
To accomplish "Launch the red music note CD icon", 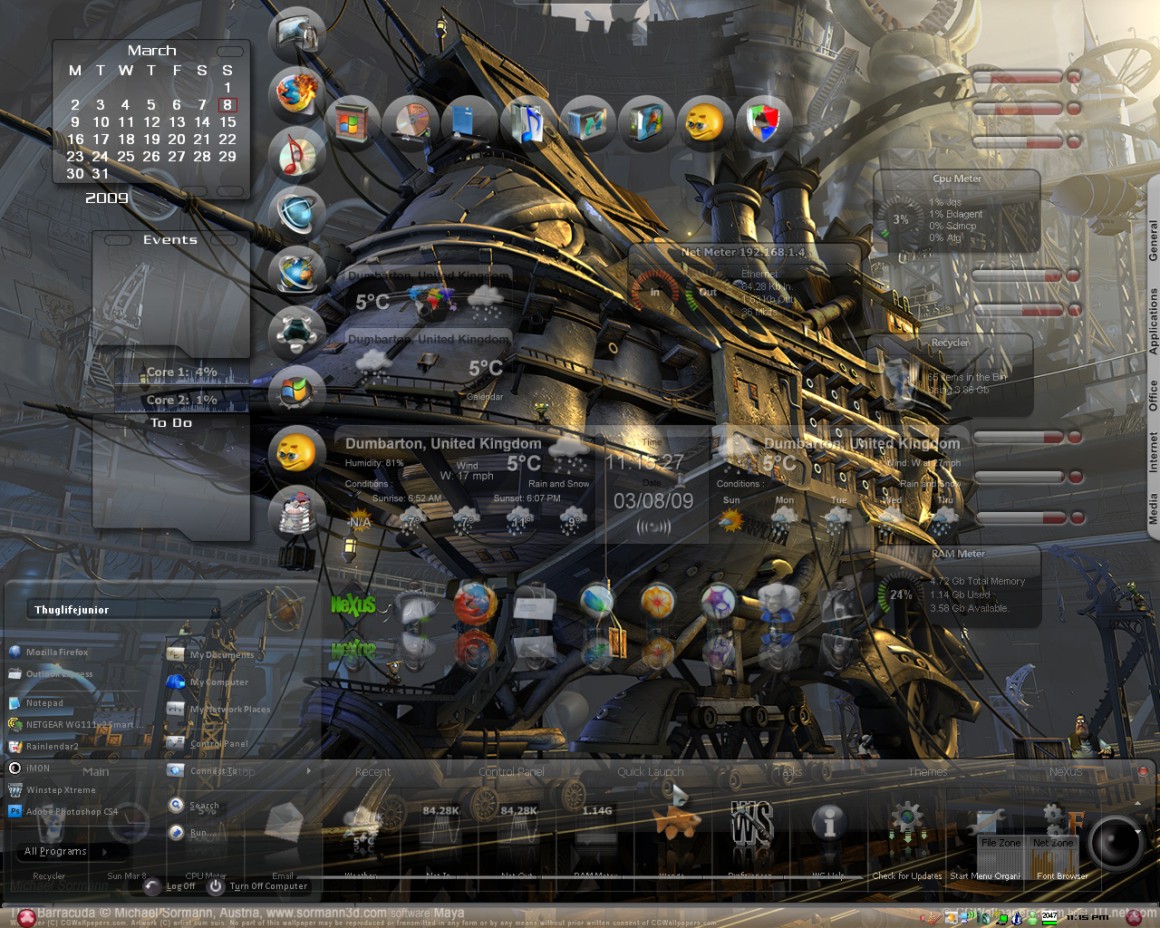I will (x=297, y=155).
